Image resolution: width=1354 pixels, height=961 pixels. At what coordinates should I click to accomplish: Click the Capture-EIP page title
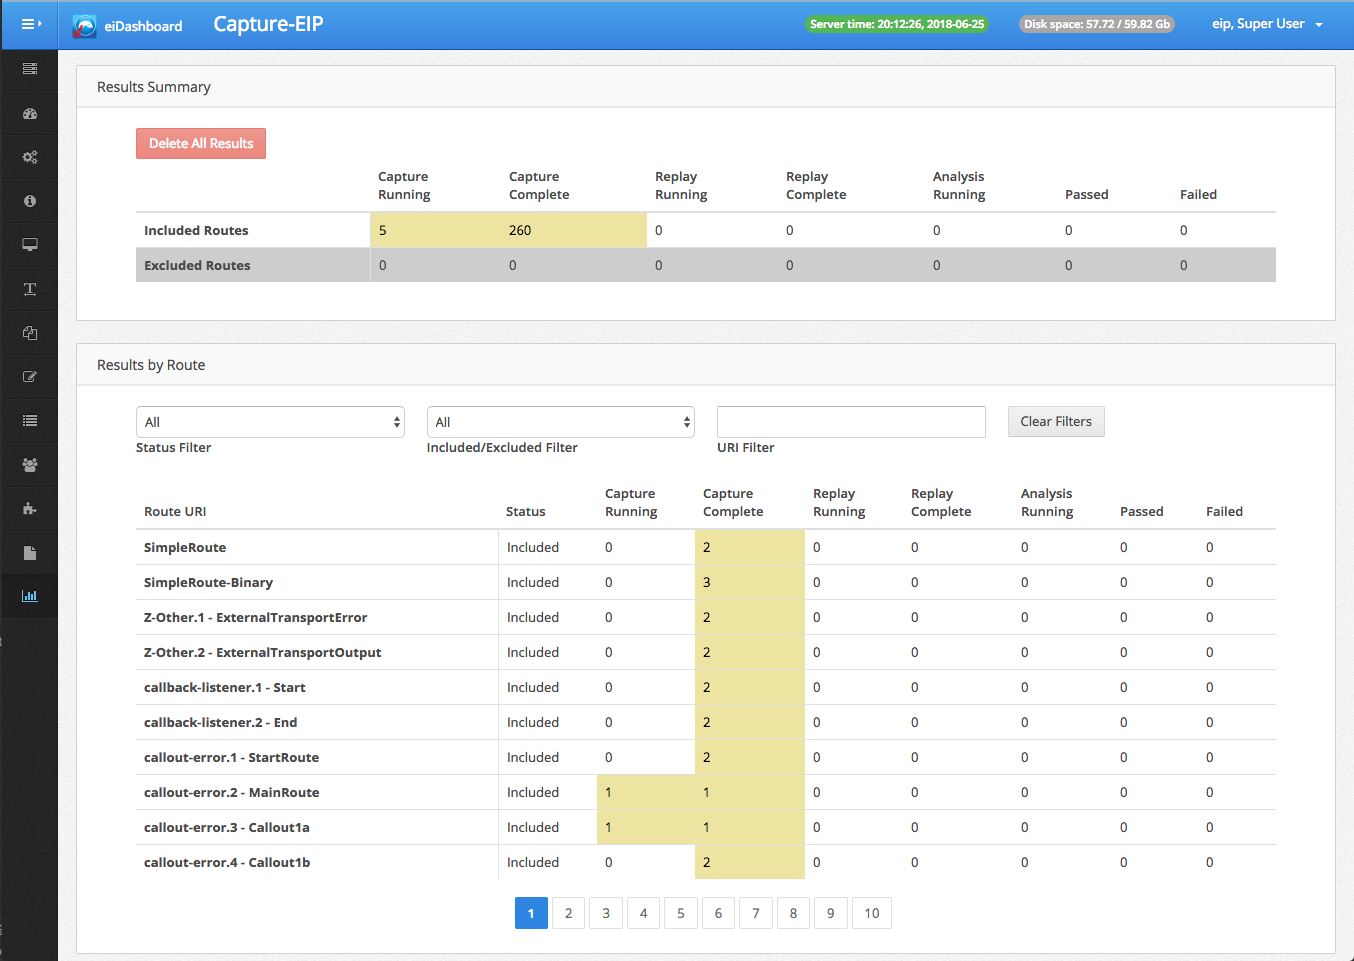268,24
